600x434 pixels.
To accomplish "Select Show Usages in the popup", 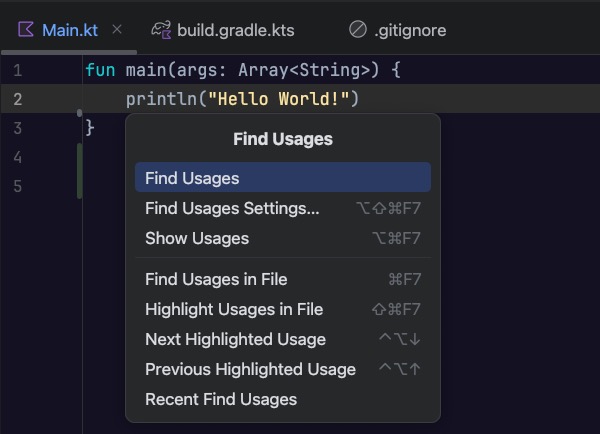I will coord(197,238).
